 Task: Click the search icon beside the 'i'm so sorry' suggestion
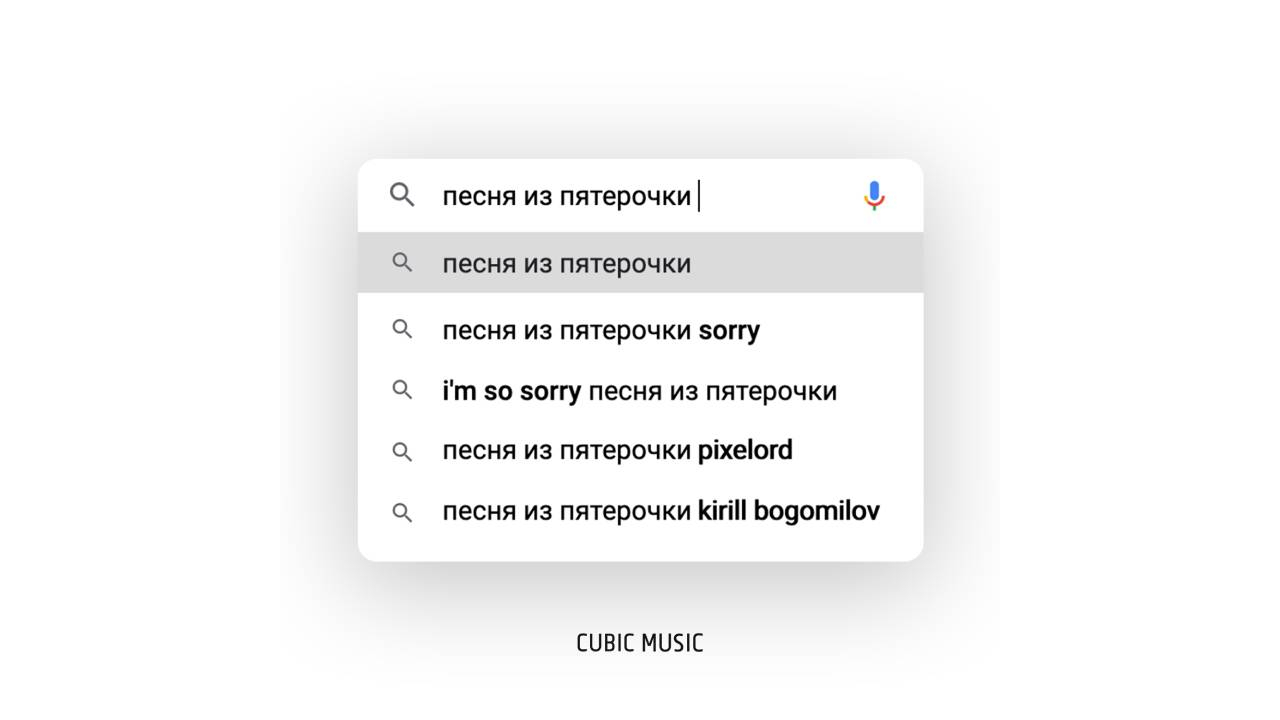click(402, 390)
